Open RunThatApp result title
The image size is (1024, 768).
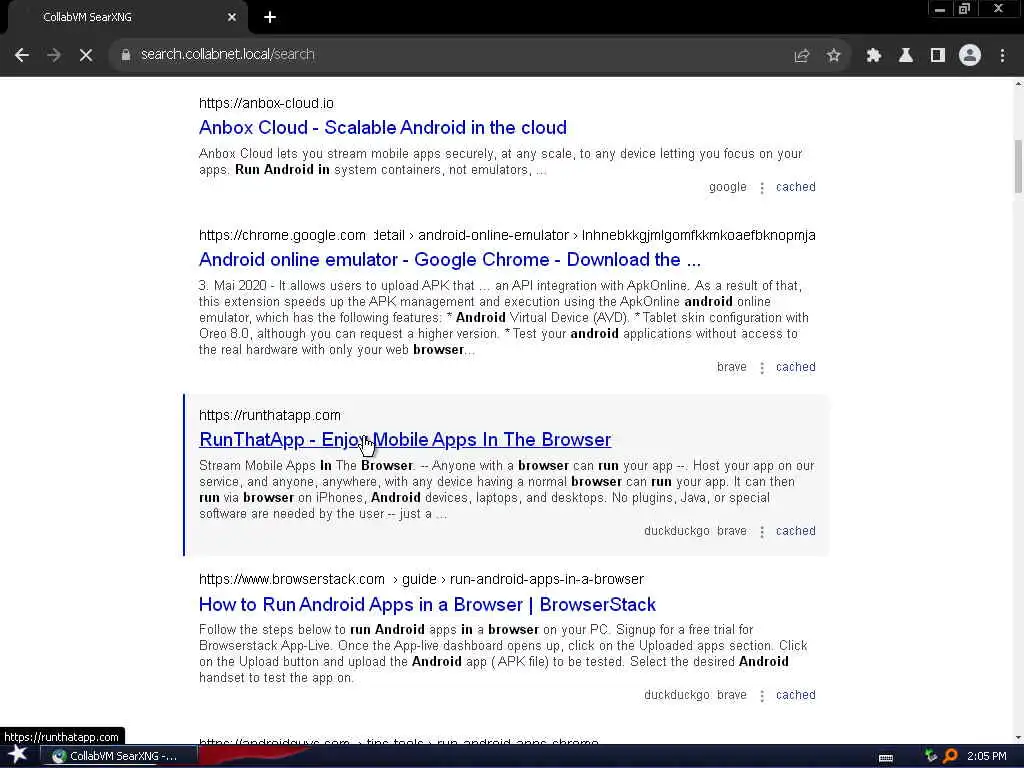pos(405,440)
